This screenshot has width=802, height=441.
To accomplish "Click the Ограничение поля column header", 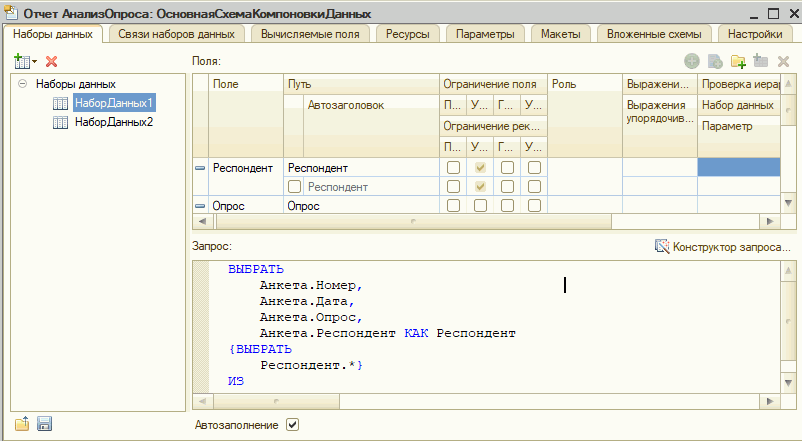I will point(494,84).
